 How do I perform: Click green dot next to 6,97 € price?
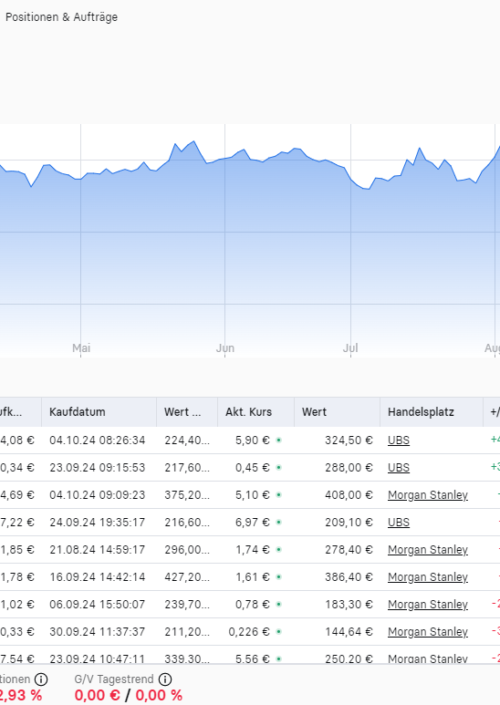(x=278, y=522)
